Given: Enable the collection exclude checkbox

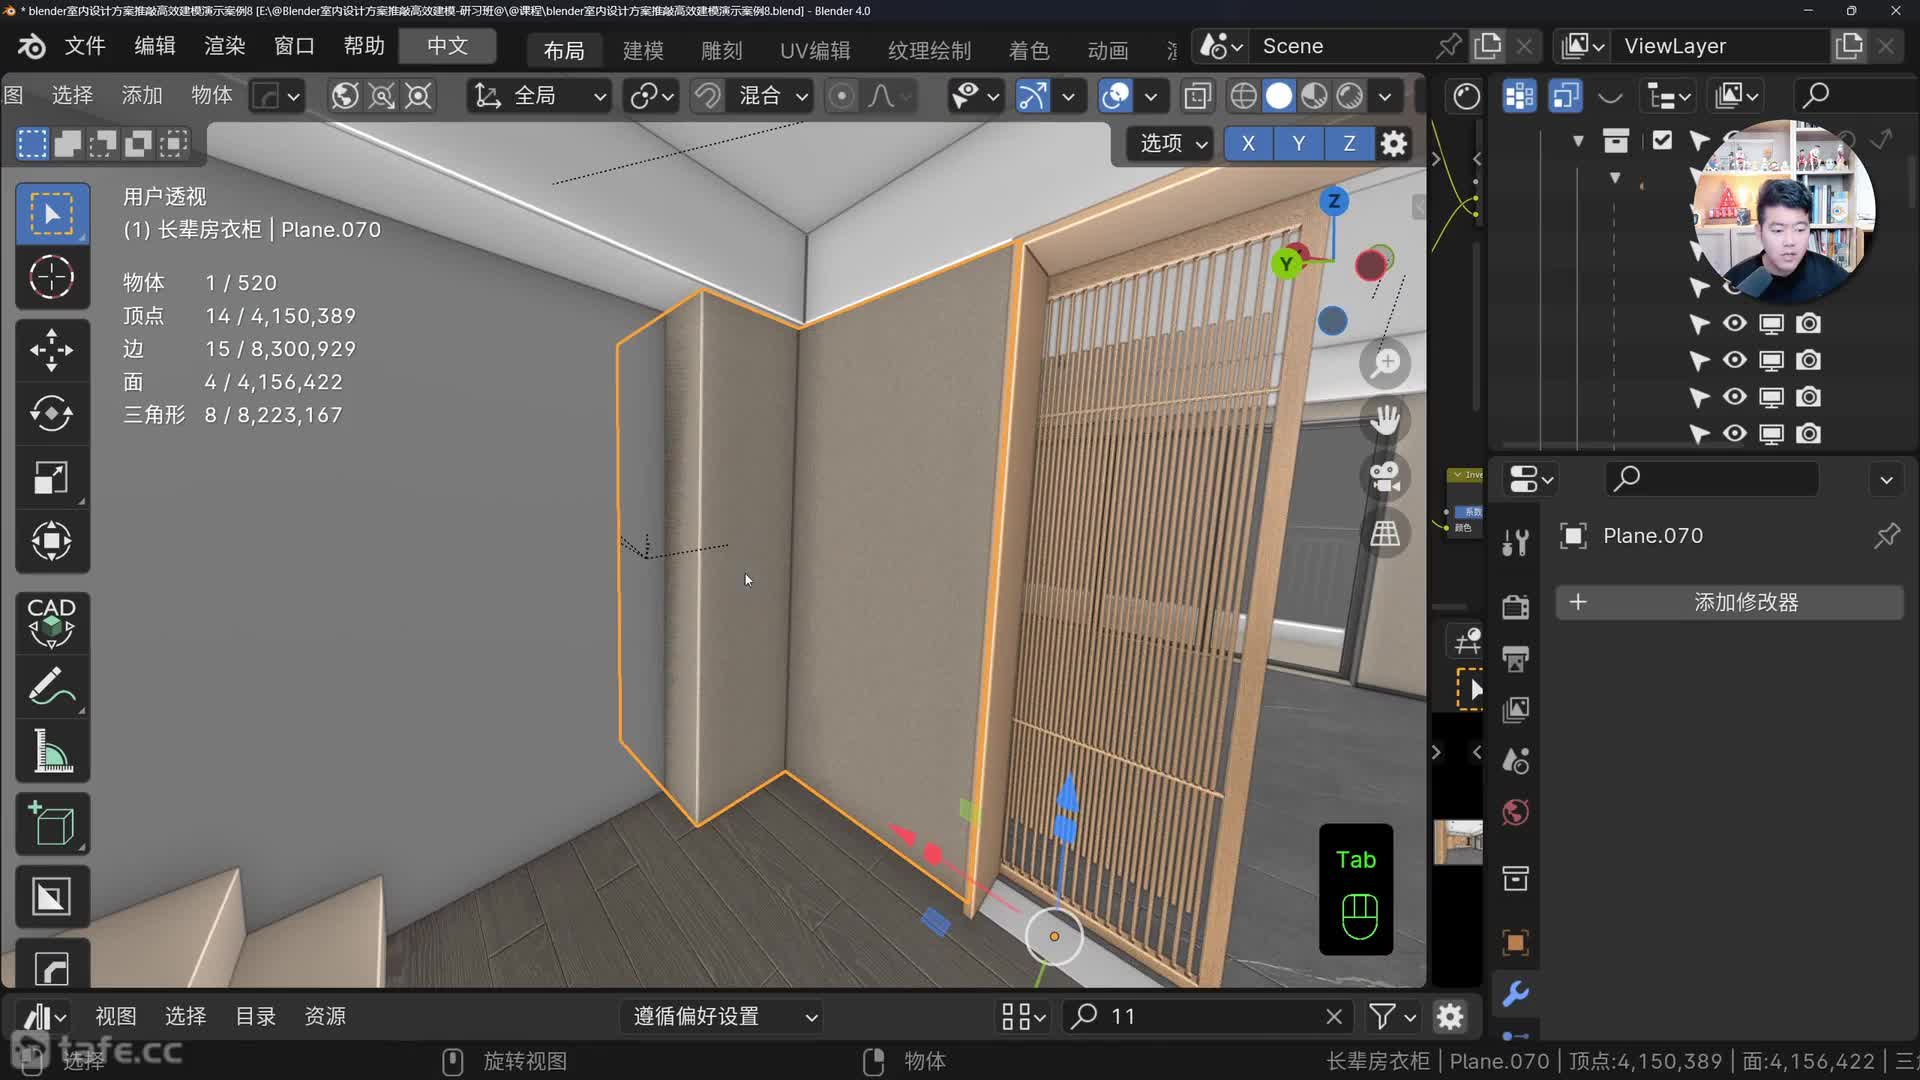Looking at the screenshot, I should point(1662,140).
